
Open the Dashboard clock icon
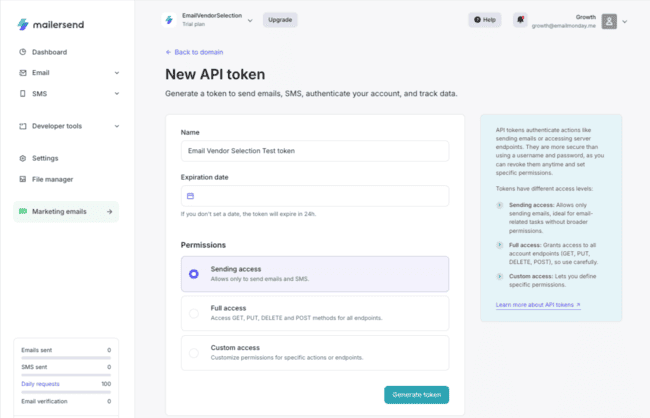[x=23, y=52]
